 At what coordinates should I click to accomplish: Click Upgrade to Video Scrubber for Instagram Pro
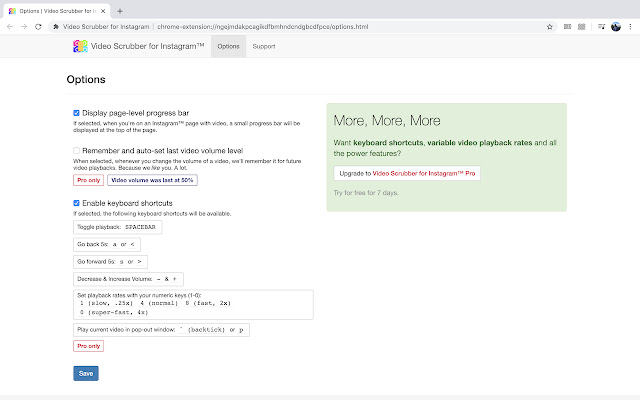[x=407, y=173]
